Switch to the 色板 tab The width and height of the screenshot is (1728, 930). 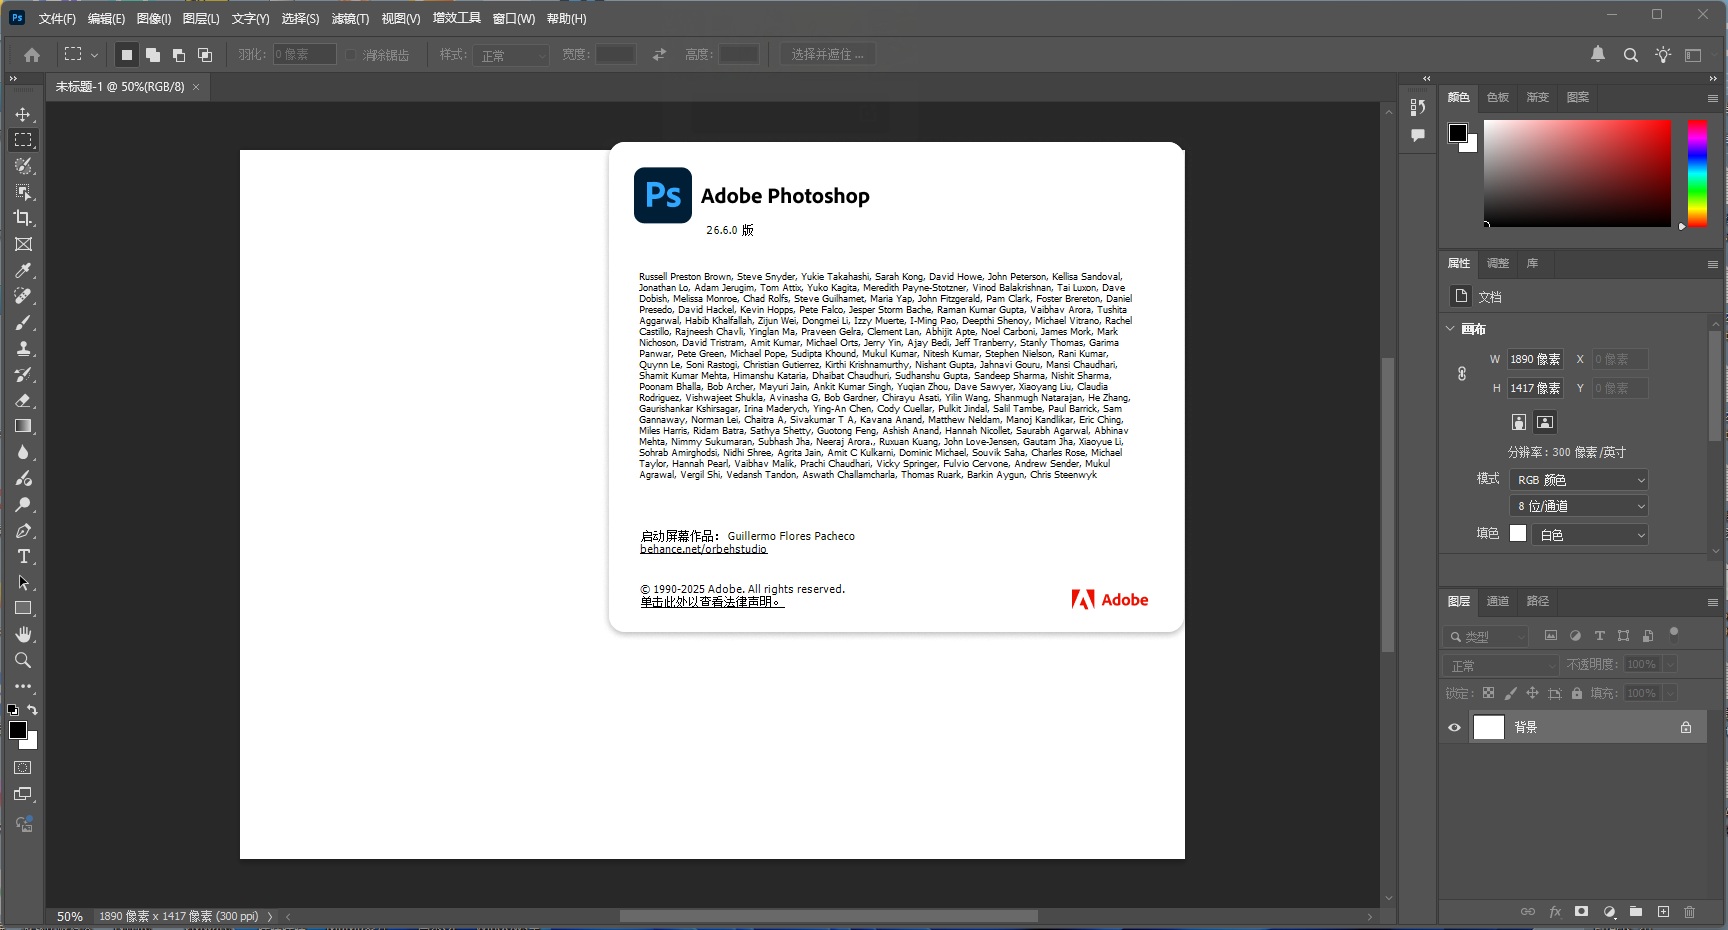(1497, 97)
